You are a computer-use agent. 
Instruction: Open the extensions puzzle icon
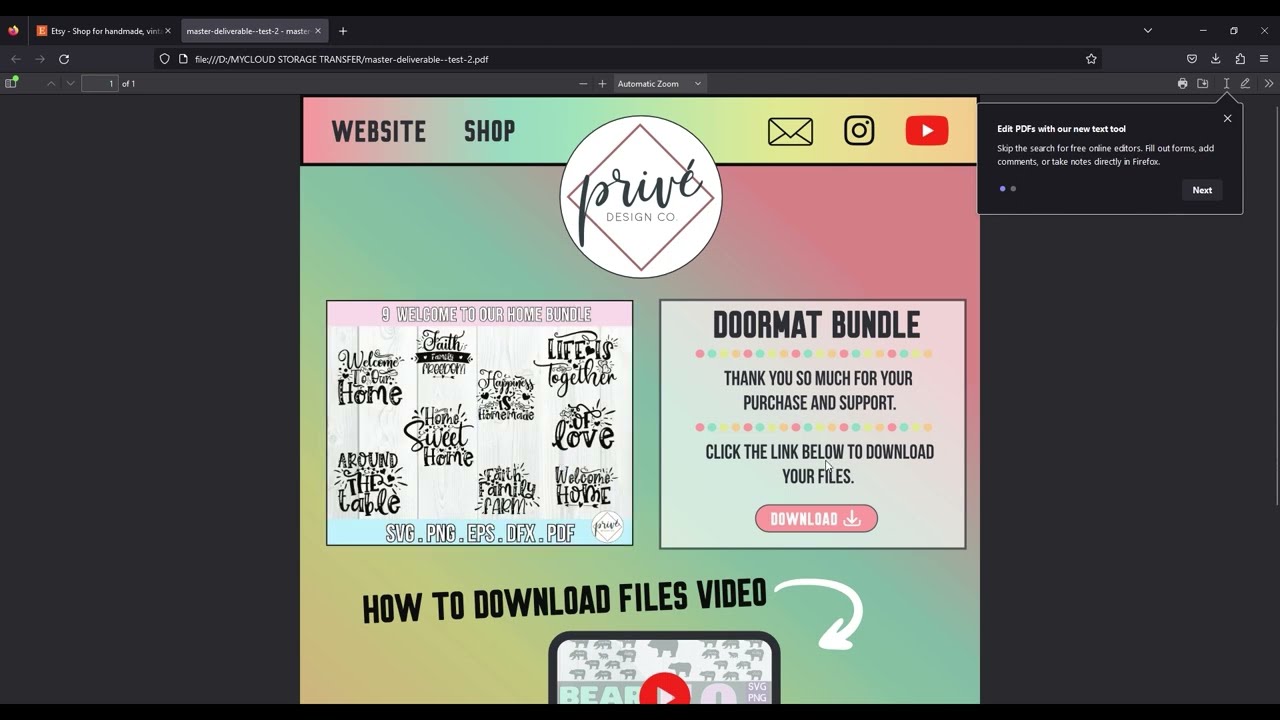point(1240,59)
